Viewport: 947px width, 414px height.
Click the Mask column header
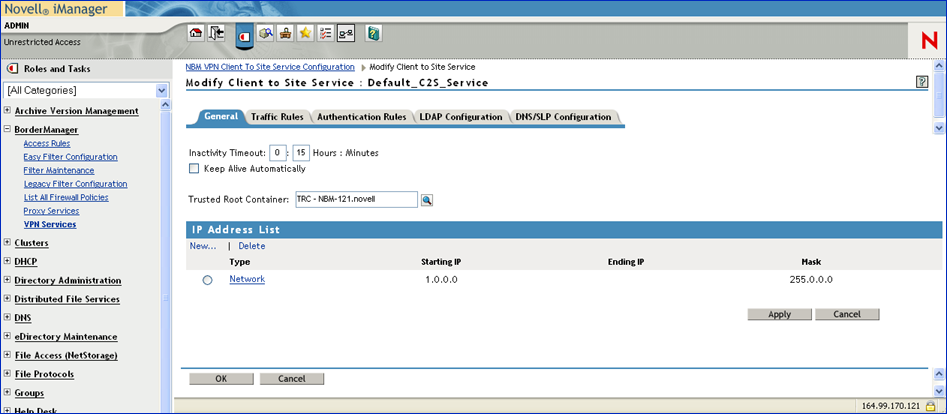click(x=811, y=262)
